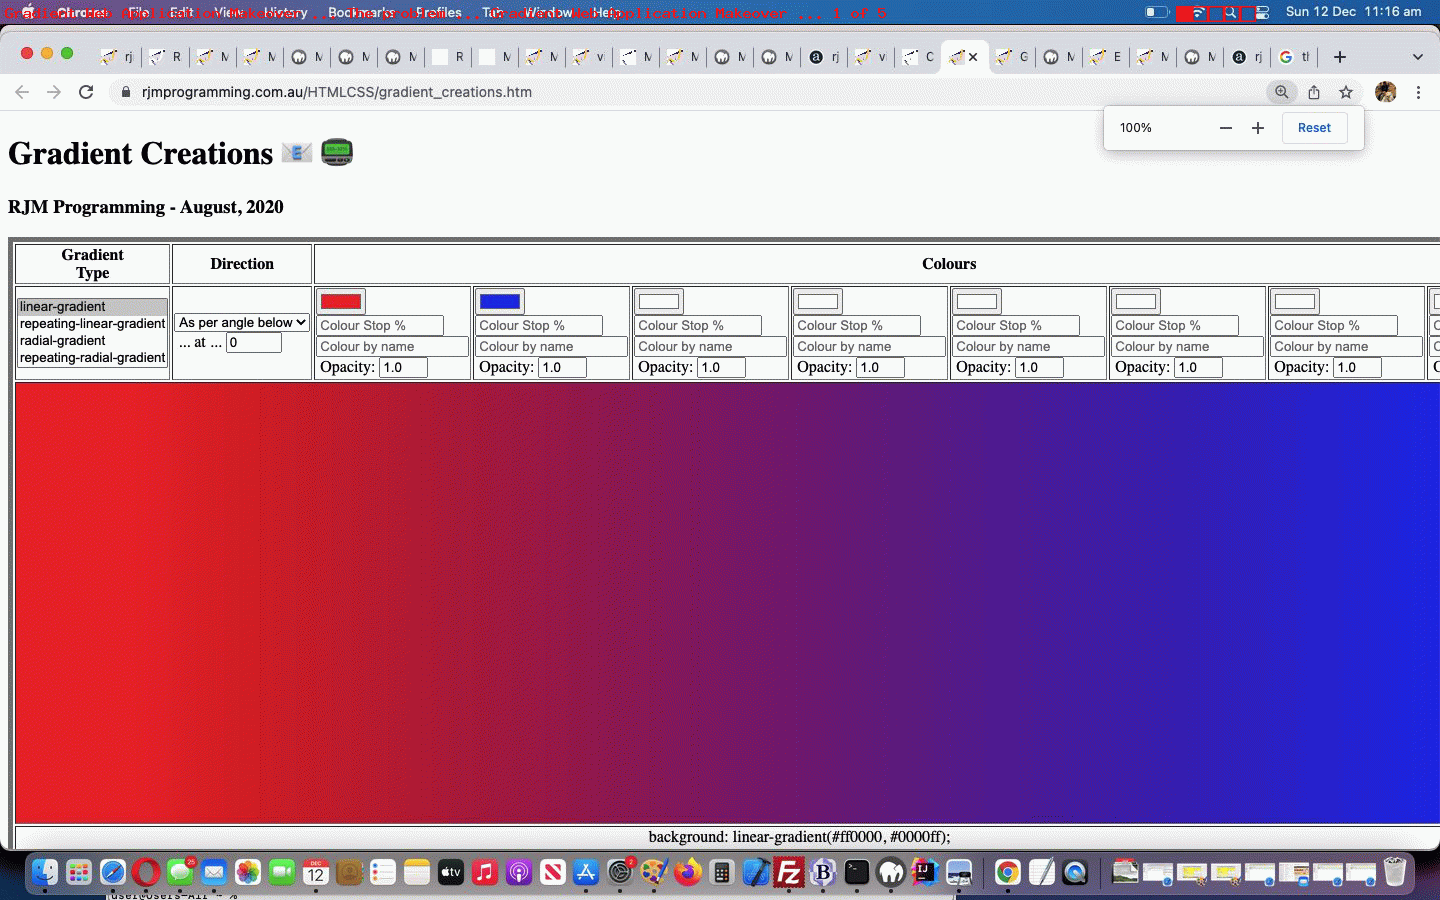Open Podcasts from the dock
This screenshot has height=900, width=1440.
[x=519, y=873]
